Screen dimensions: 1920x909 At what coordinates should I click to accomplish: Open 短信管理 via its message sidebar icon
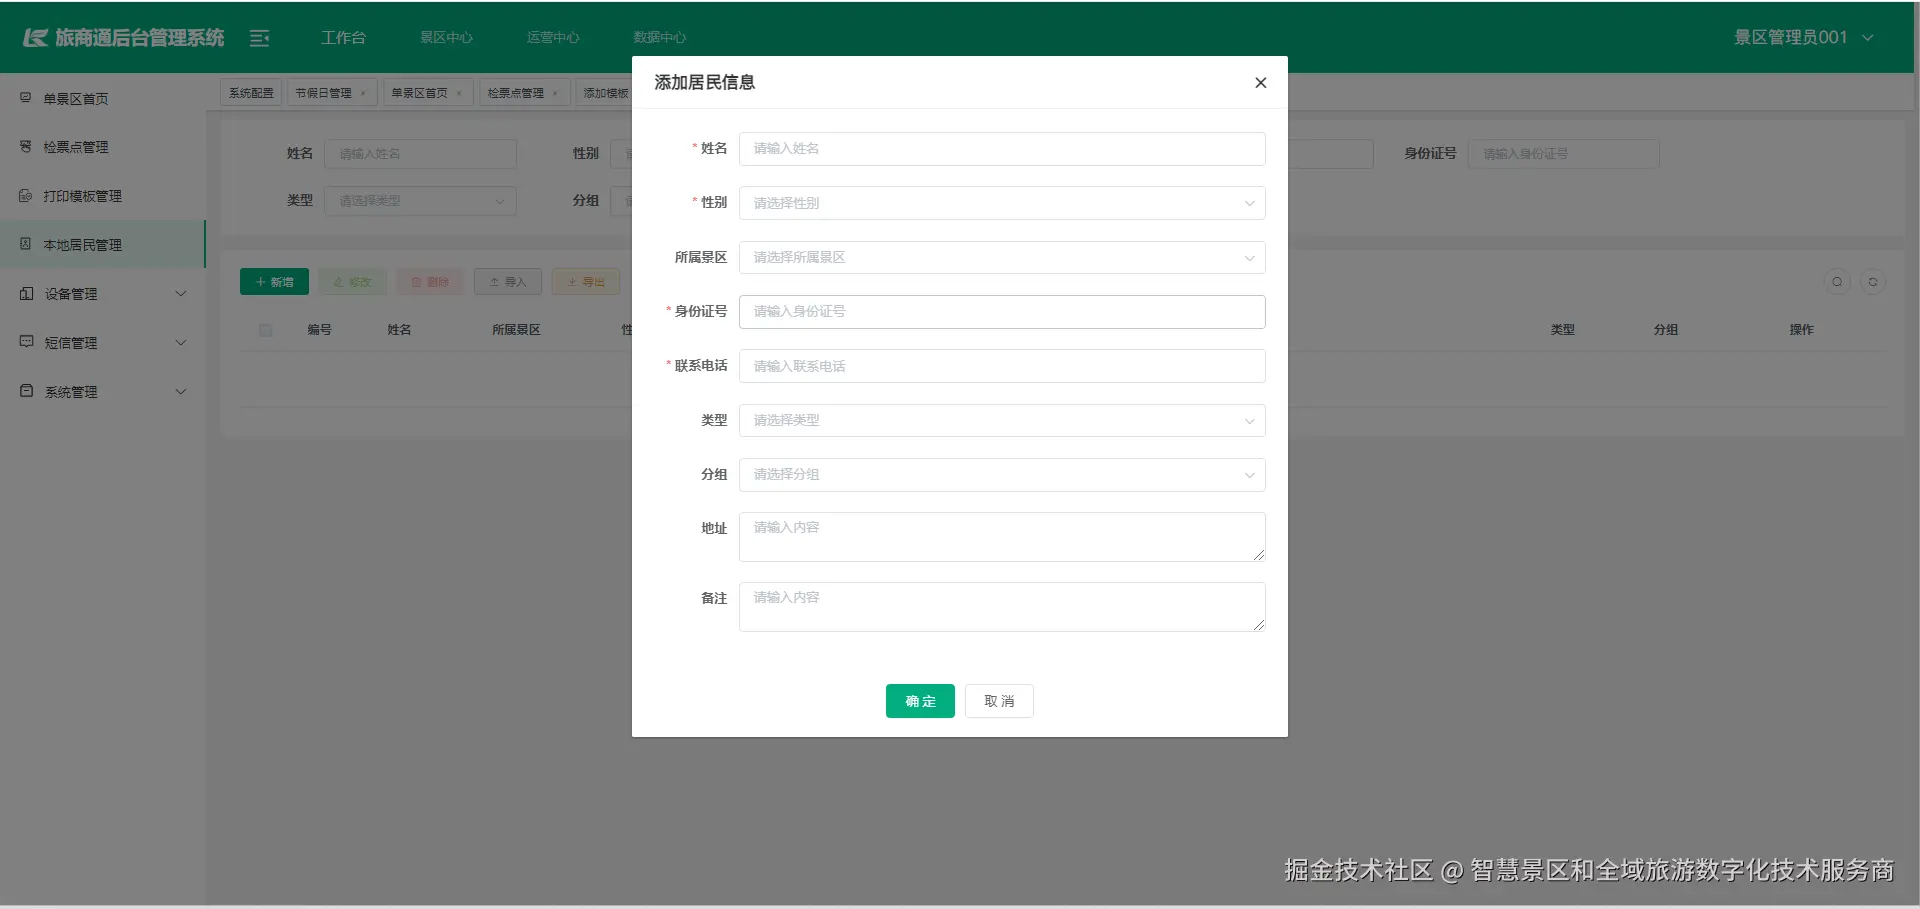[25, 342]
